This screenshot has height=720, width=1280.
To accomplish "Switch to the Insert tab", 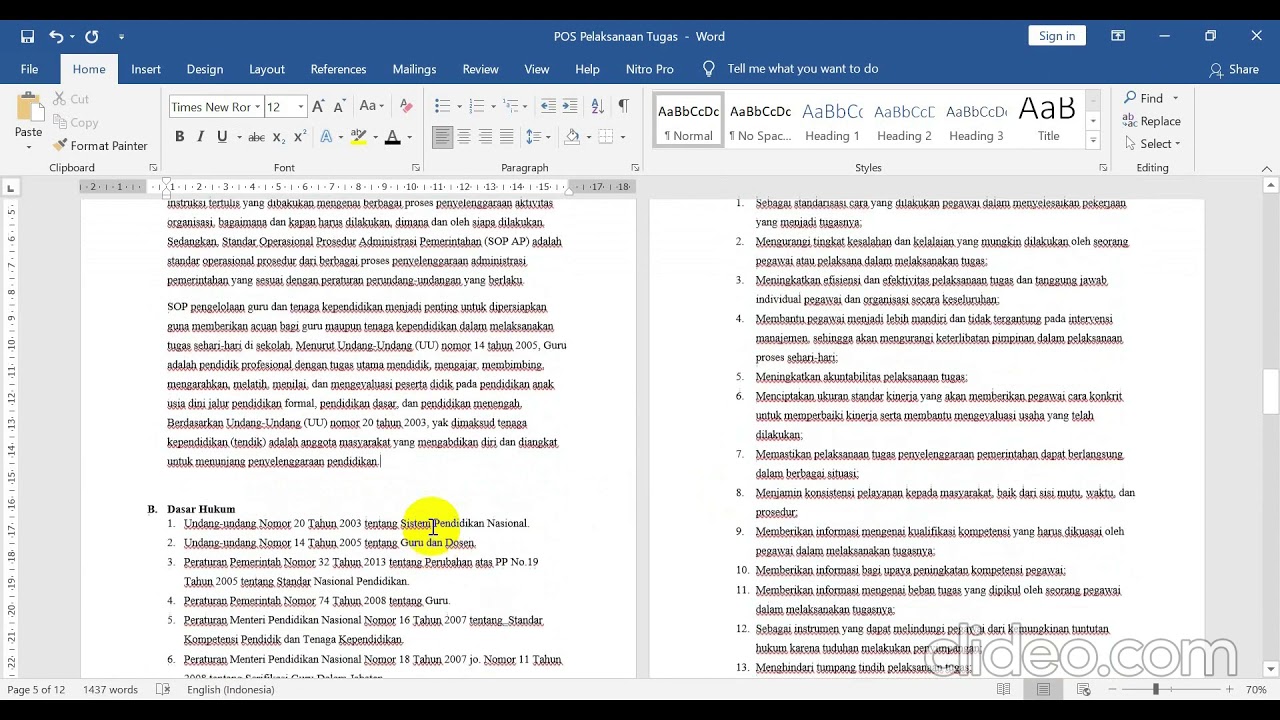I will (146, 69).
